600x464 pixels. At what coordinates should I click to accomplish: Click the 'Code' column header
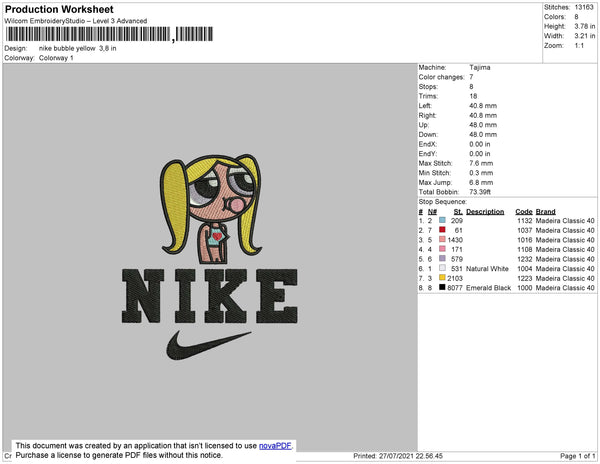click(524, 212)
